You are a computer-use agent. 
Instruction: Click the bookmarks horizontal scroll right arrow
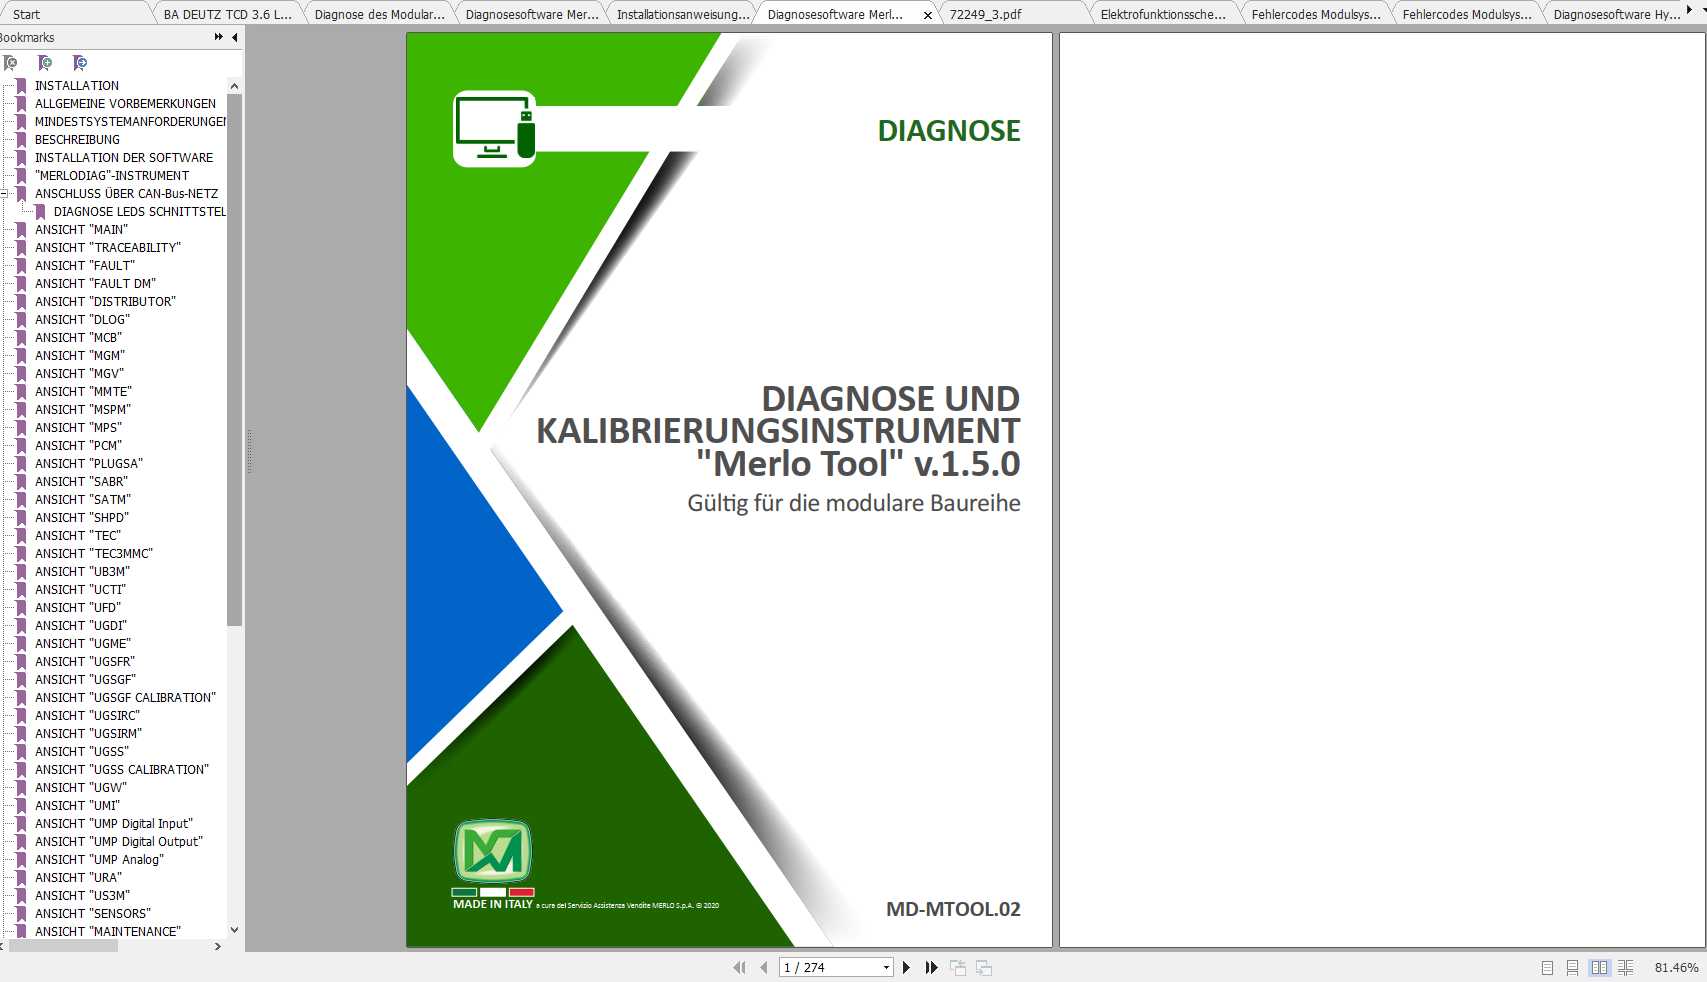point(217,946)
